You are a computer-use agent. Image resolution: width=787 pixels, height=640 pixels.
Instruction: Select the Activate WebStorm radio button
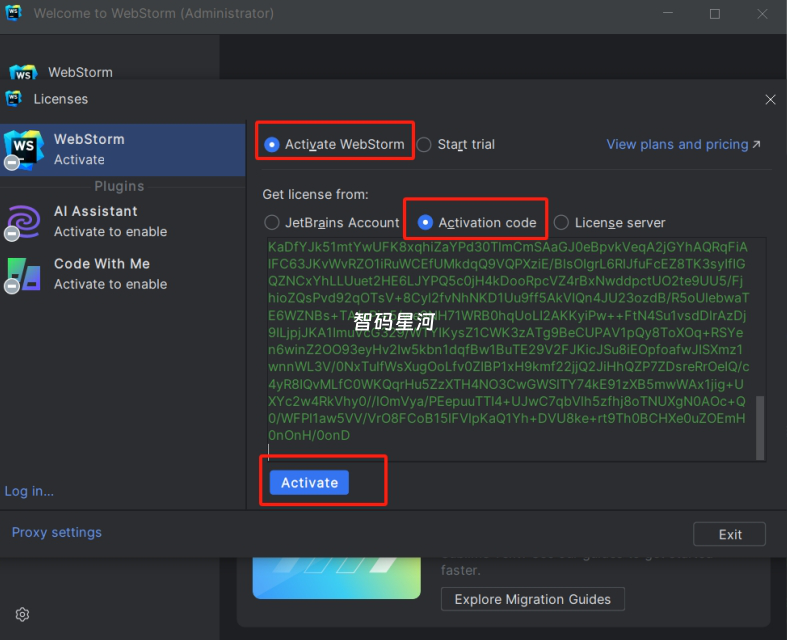click(272, 145)
